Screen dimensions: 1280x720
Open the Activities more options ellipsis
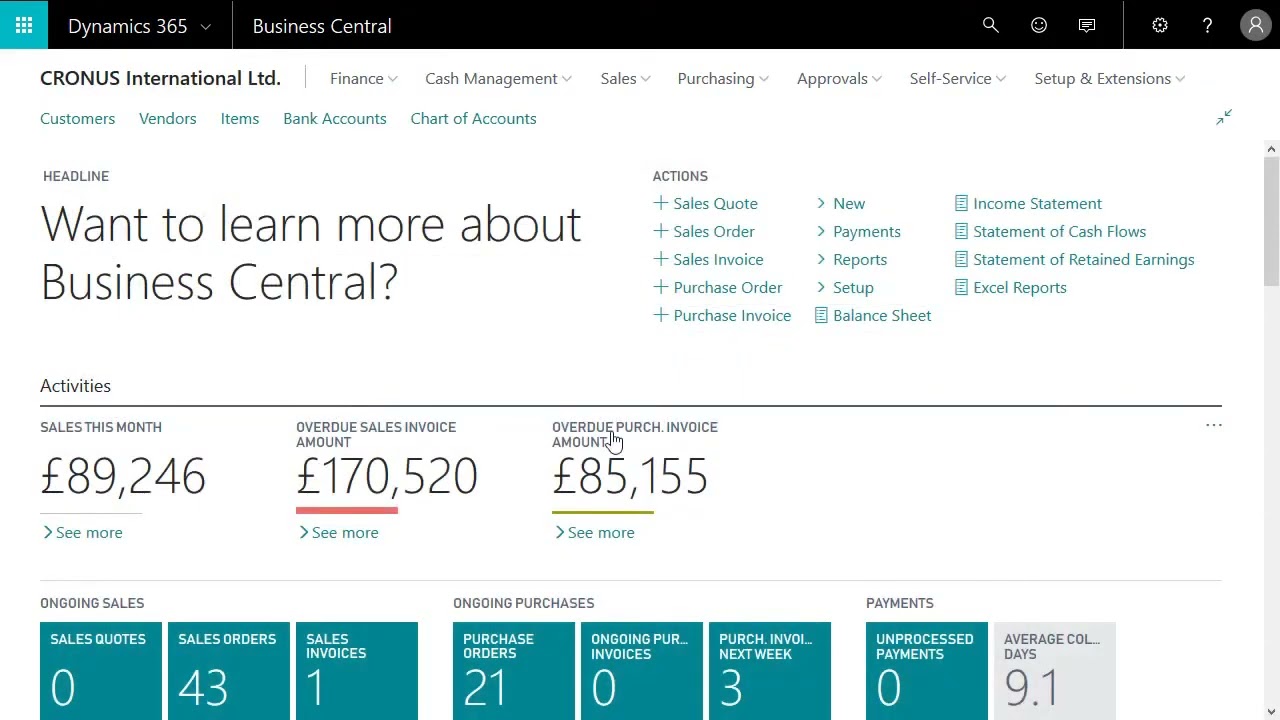pyautogui.click(x=1213, y=426)
